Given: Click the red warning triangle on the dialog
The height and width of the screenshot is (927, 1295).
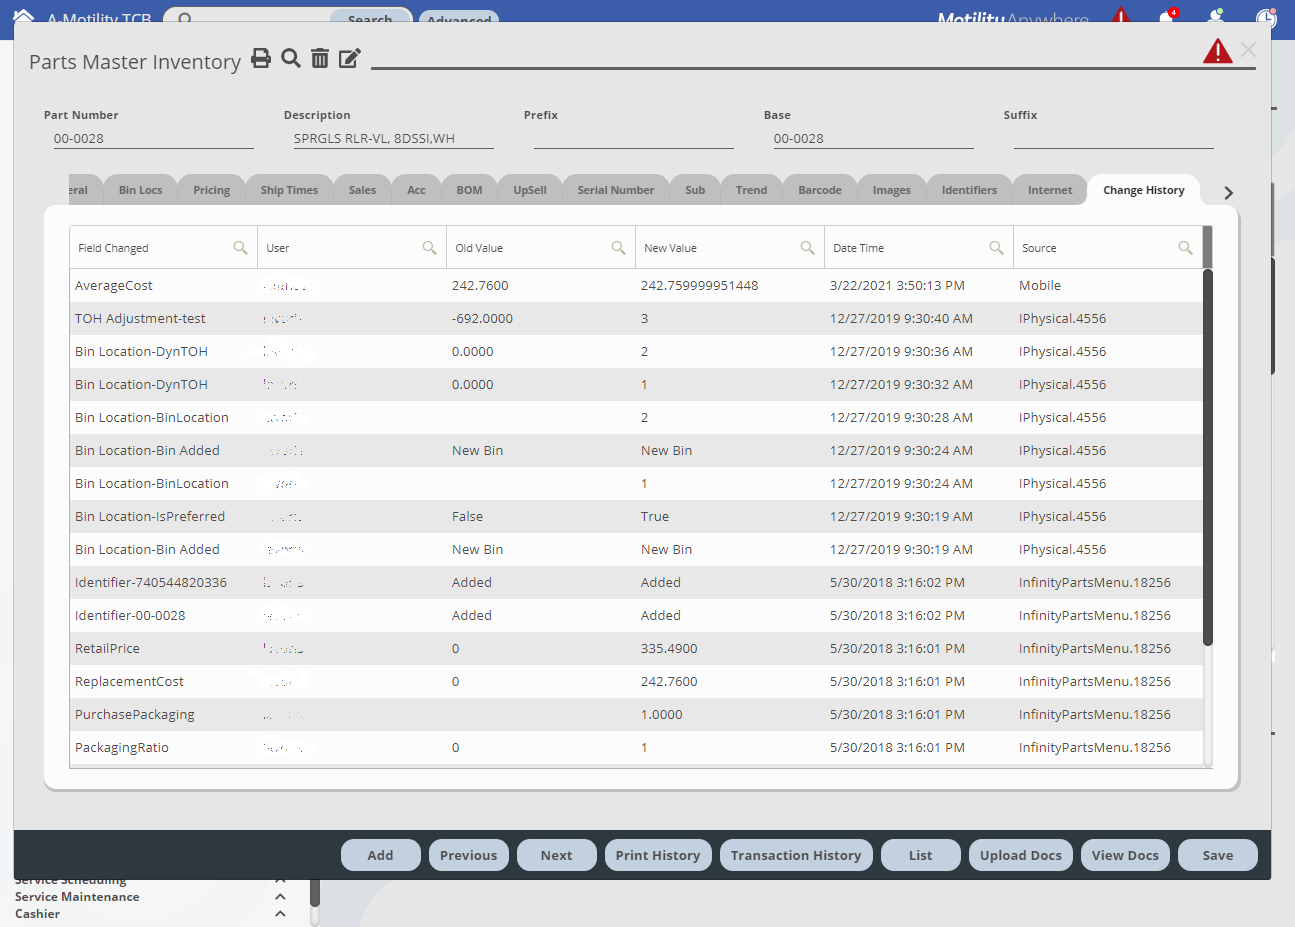Looking at the screenshot, I should pos(1218,50).
